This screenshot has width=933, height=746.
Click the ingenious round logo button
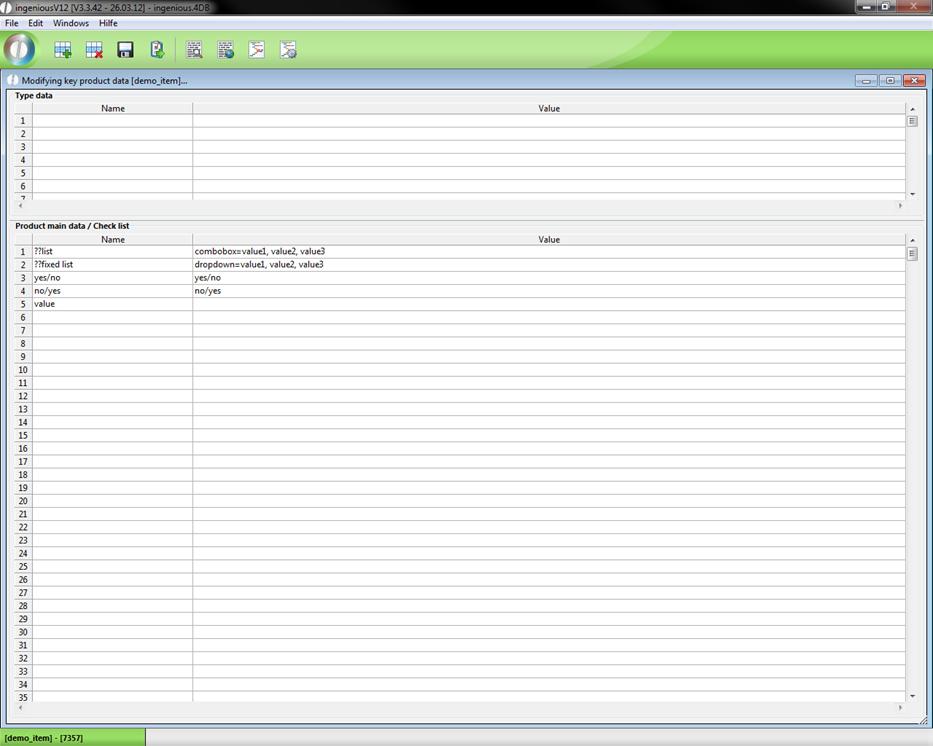pos(19,49)
